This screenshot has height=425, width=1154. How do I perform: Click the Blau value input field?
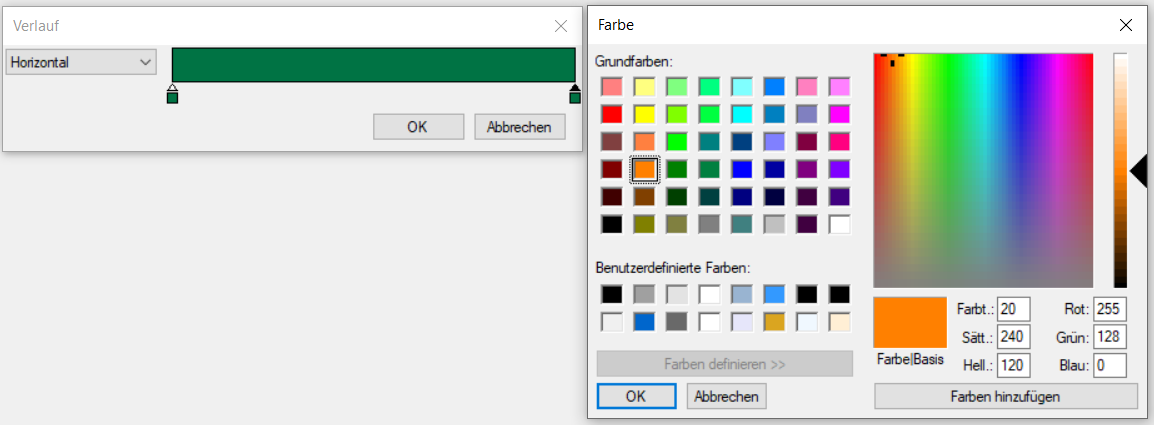click(x=1110, y=366)
